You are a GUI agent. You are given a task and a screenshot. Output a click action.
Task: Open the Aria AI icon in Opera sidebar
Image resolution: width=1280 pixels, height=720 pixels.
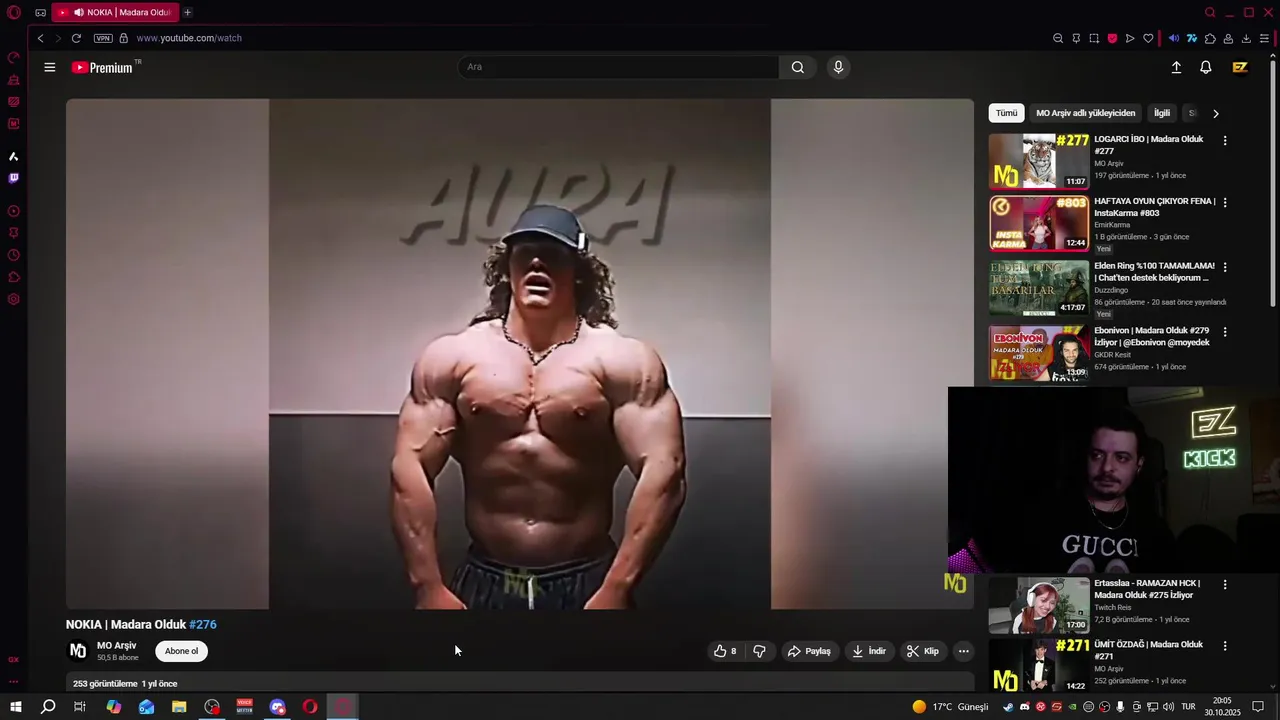[13, 156]
